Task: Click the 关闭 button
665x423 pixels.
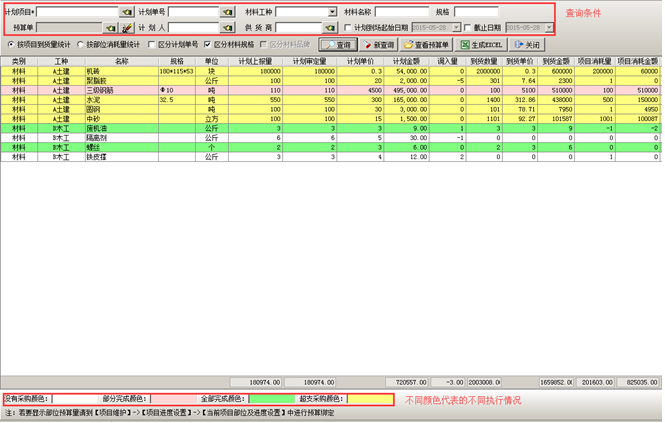Action: point(527,45)
